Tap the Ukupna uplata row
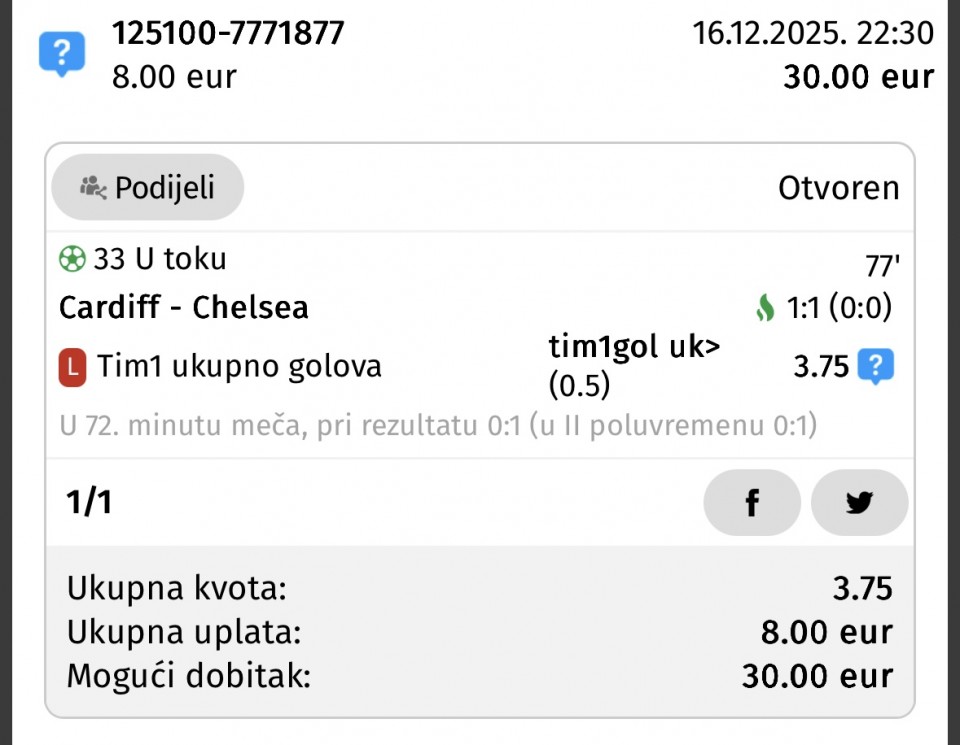 coord(479,633)
